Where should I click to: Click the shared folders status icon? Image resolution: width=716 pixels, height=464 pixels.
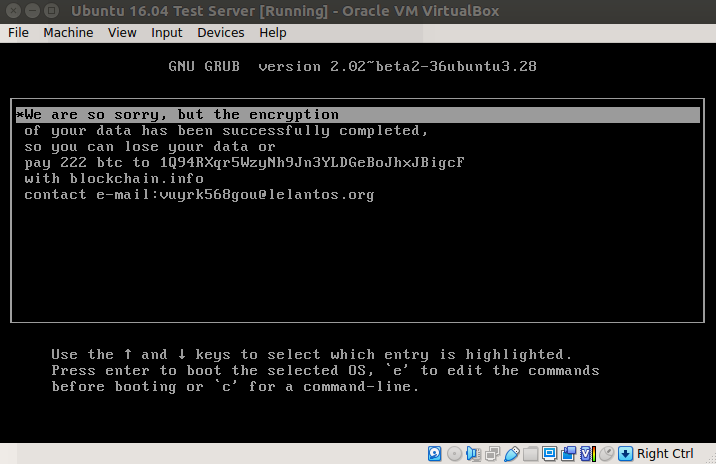tap(530, 453)
